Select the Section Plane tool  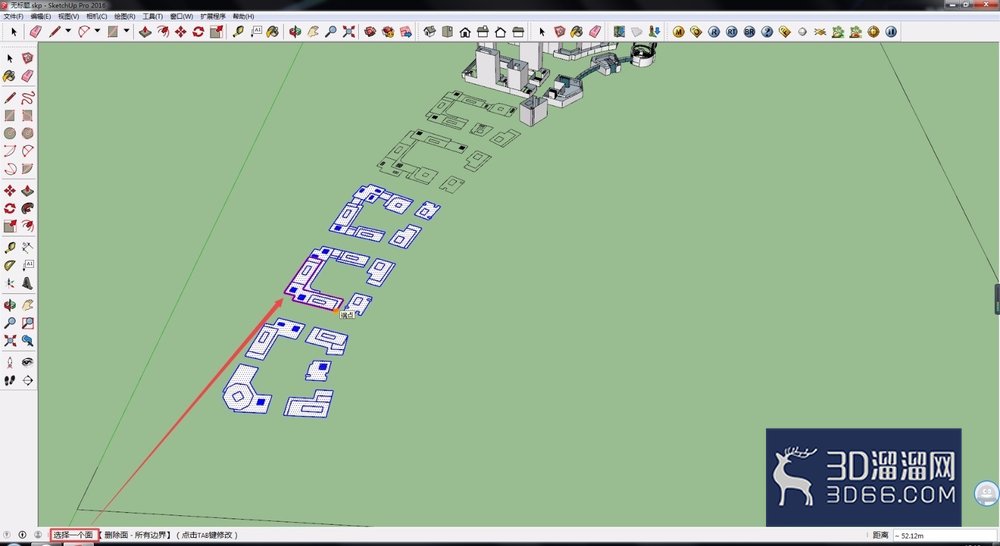[27, 380]
